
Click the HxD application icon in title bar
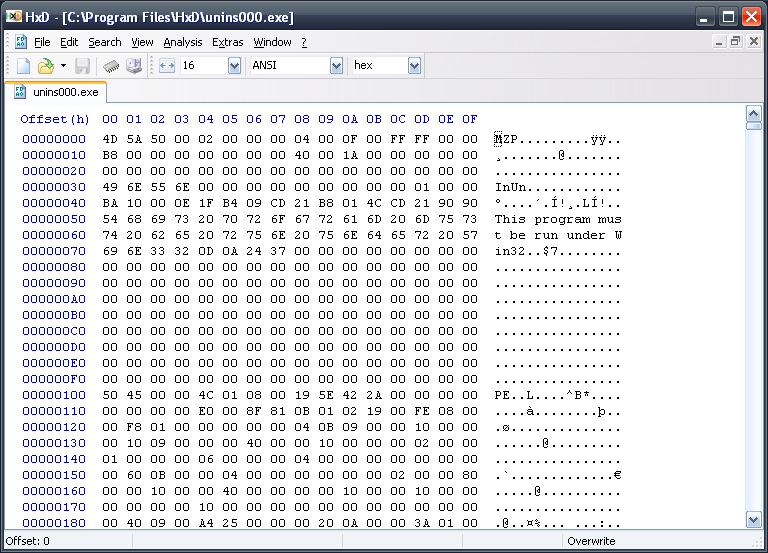pos(13,17)
